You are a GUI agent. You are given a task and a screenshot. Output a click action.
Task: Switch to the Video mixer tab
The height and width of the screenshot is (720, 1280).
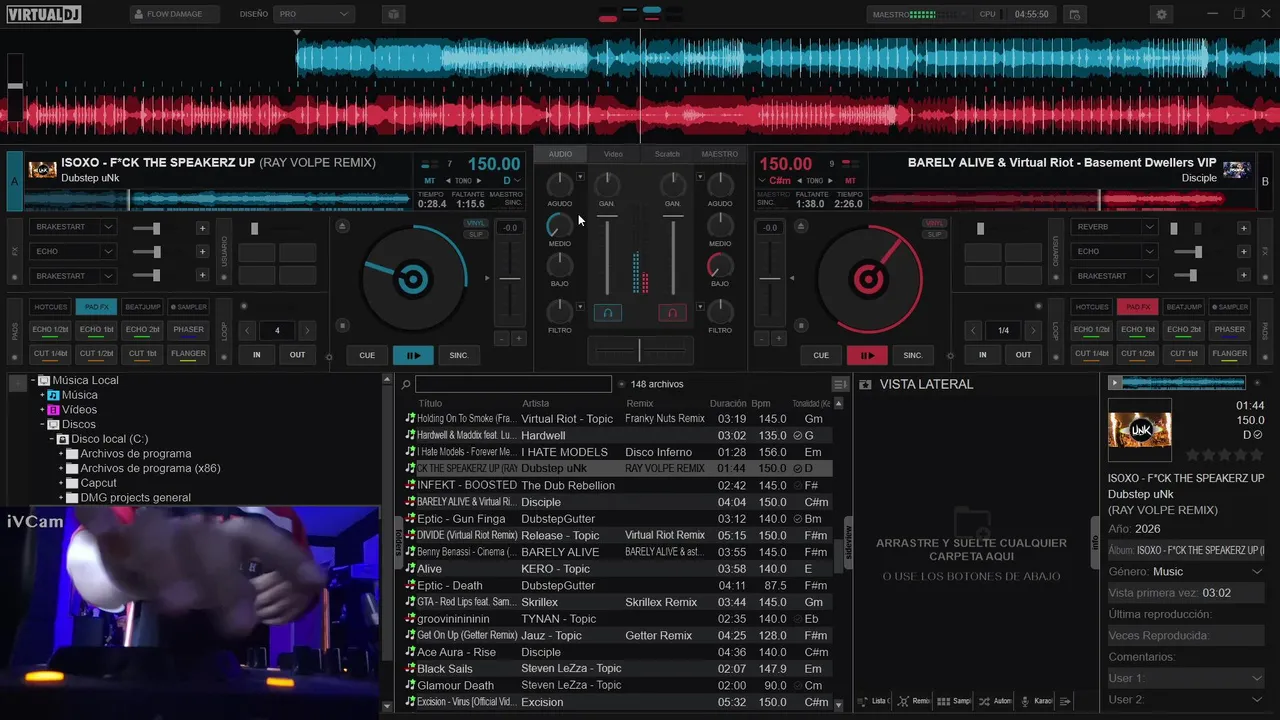coord(613,154)
